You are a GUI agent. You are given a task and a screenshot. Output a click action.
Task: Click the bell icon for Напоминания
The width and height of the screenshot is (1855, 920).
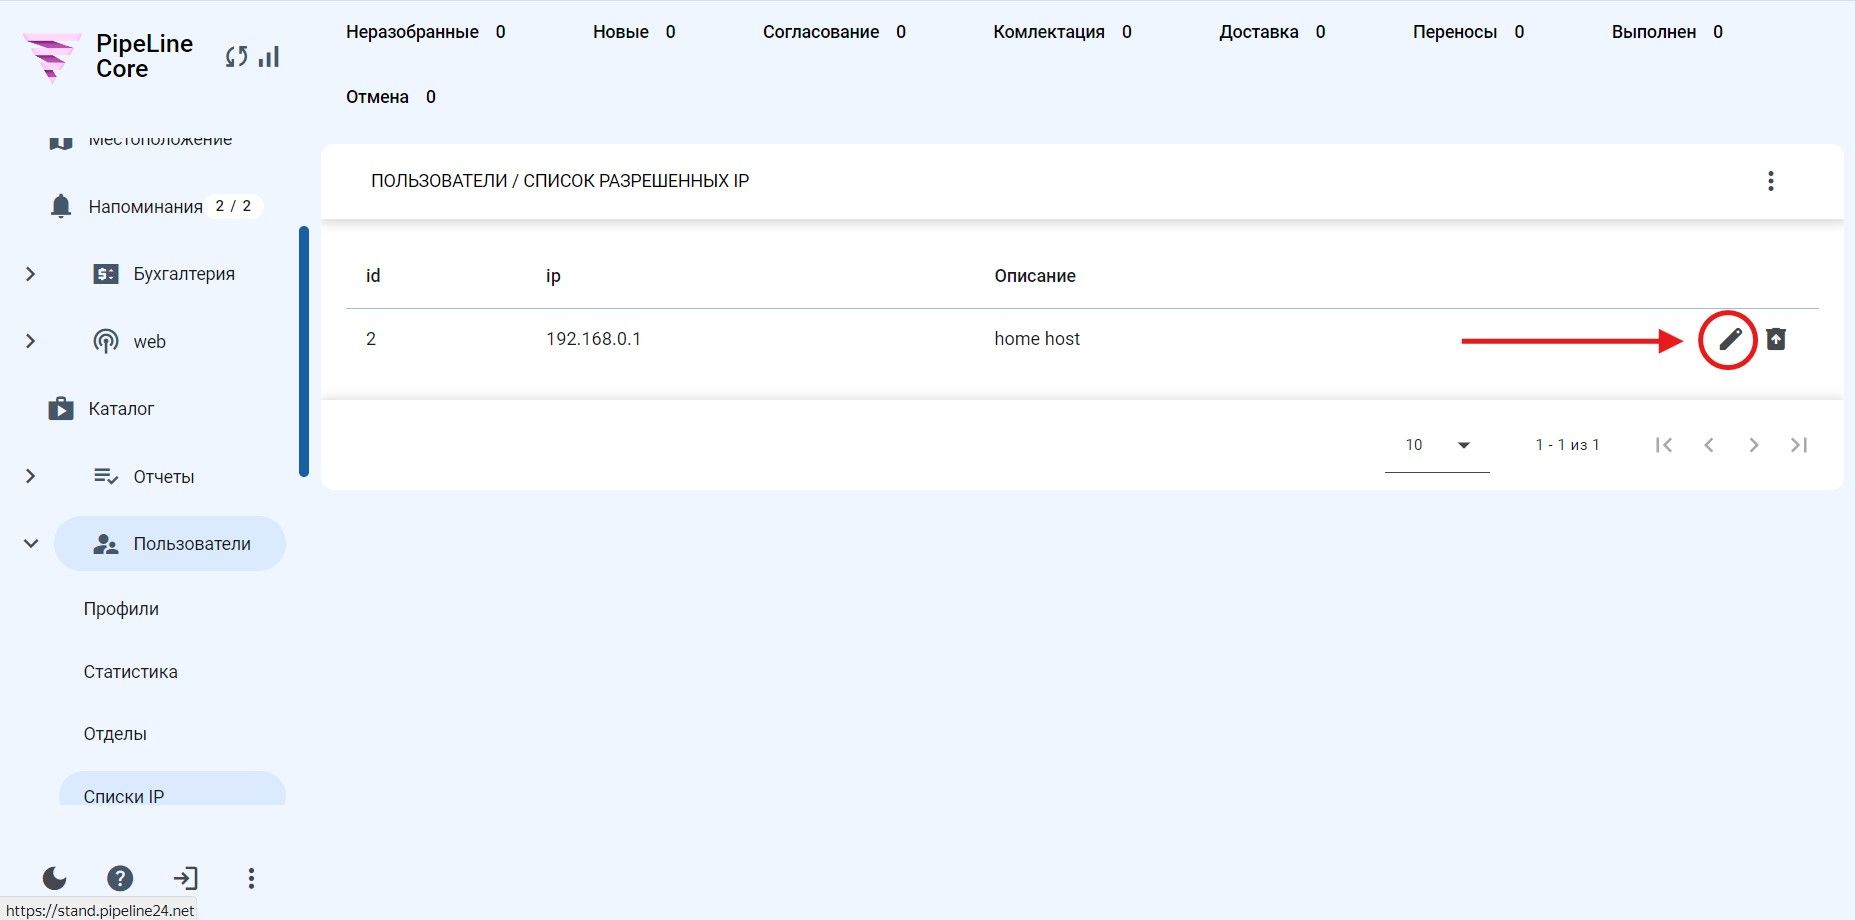click(61, 206)
